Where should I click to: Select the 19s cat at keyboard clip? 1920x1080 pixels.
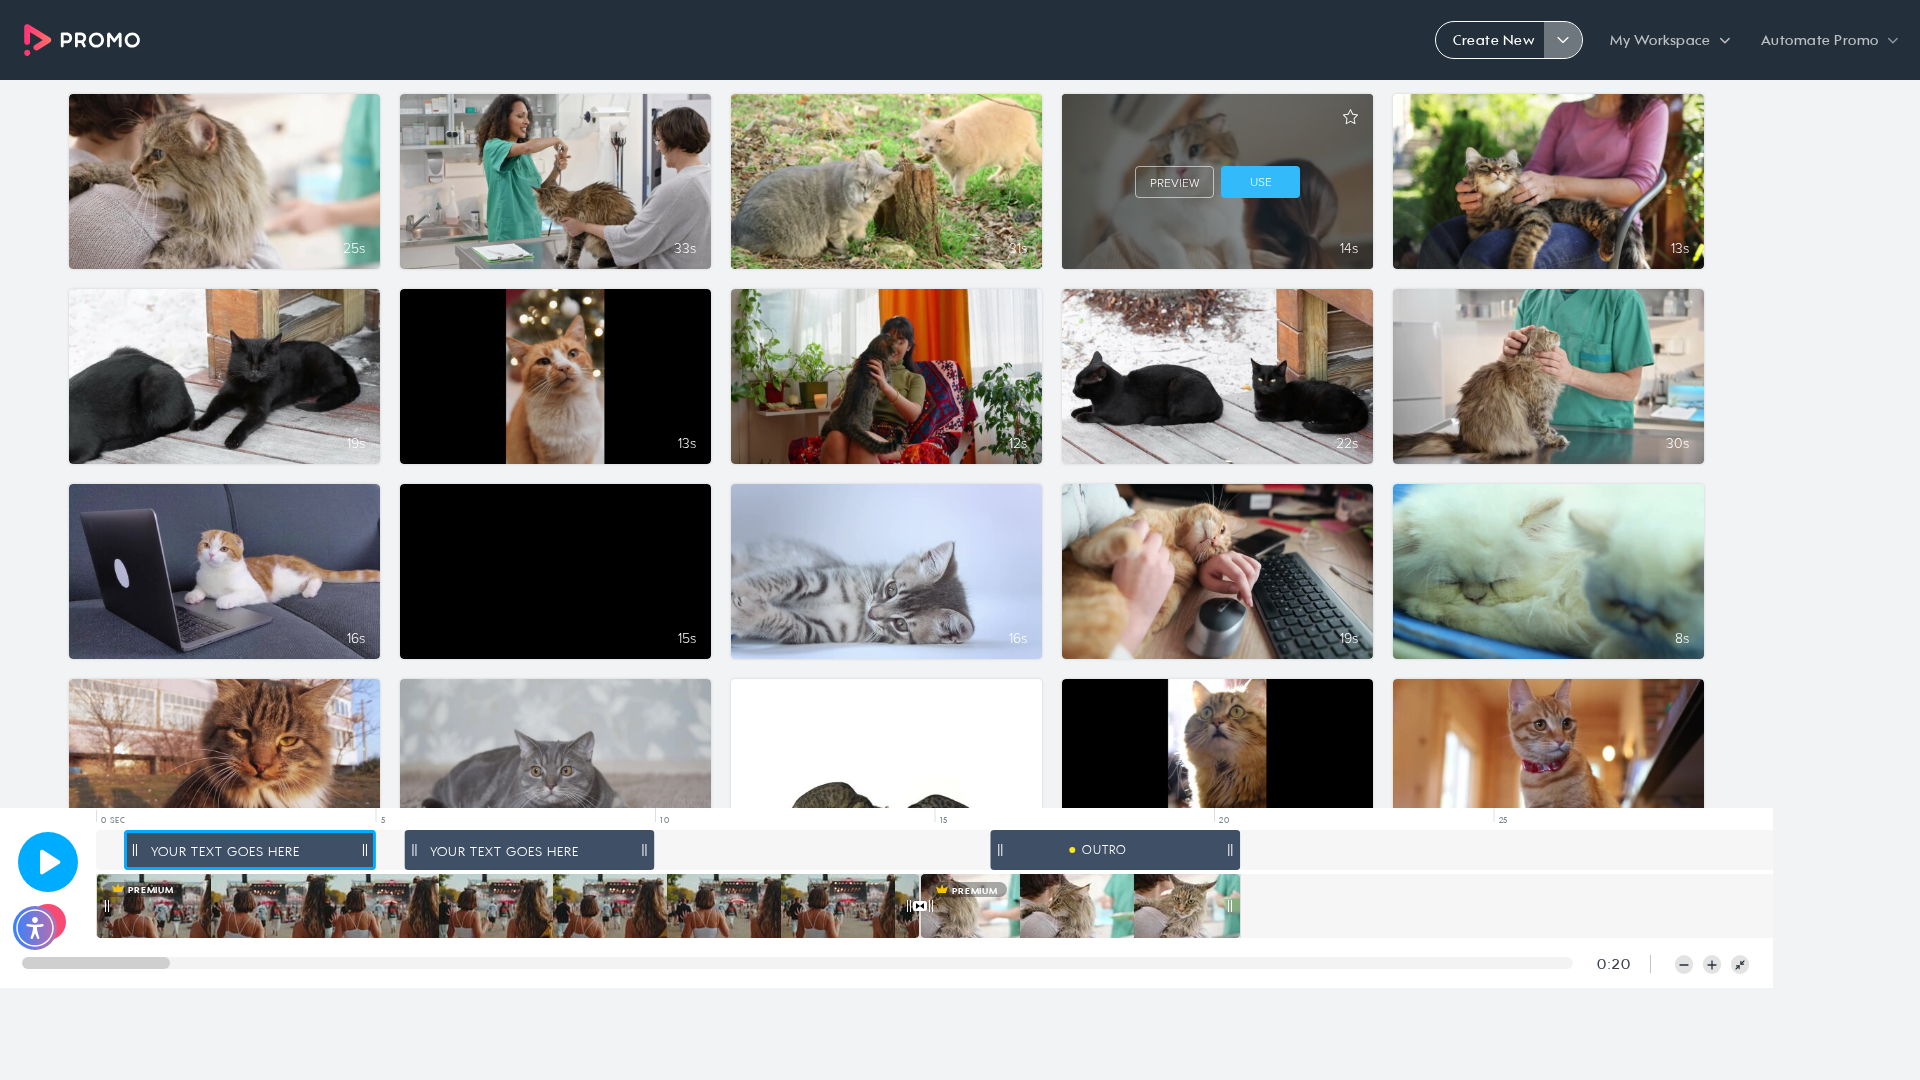[1217, 571]
